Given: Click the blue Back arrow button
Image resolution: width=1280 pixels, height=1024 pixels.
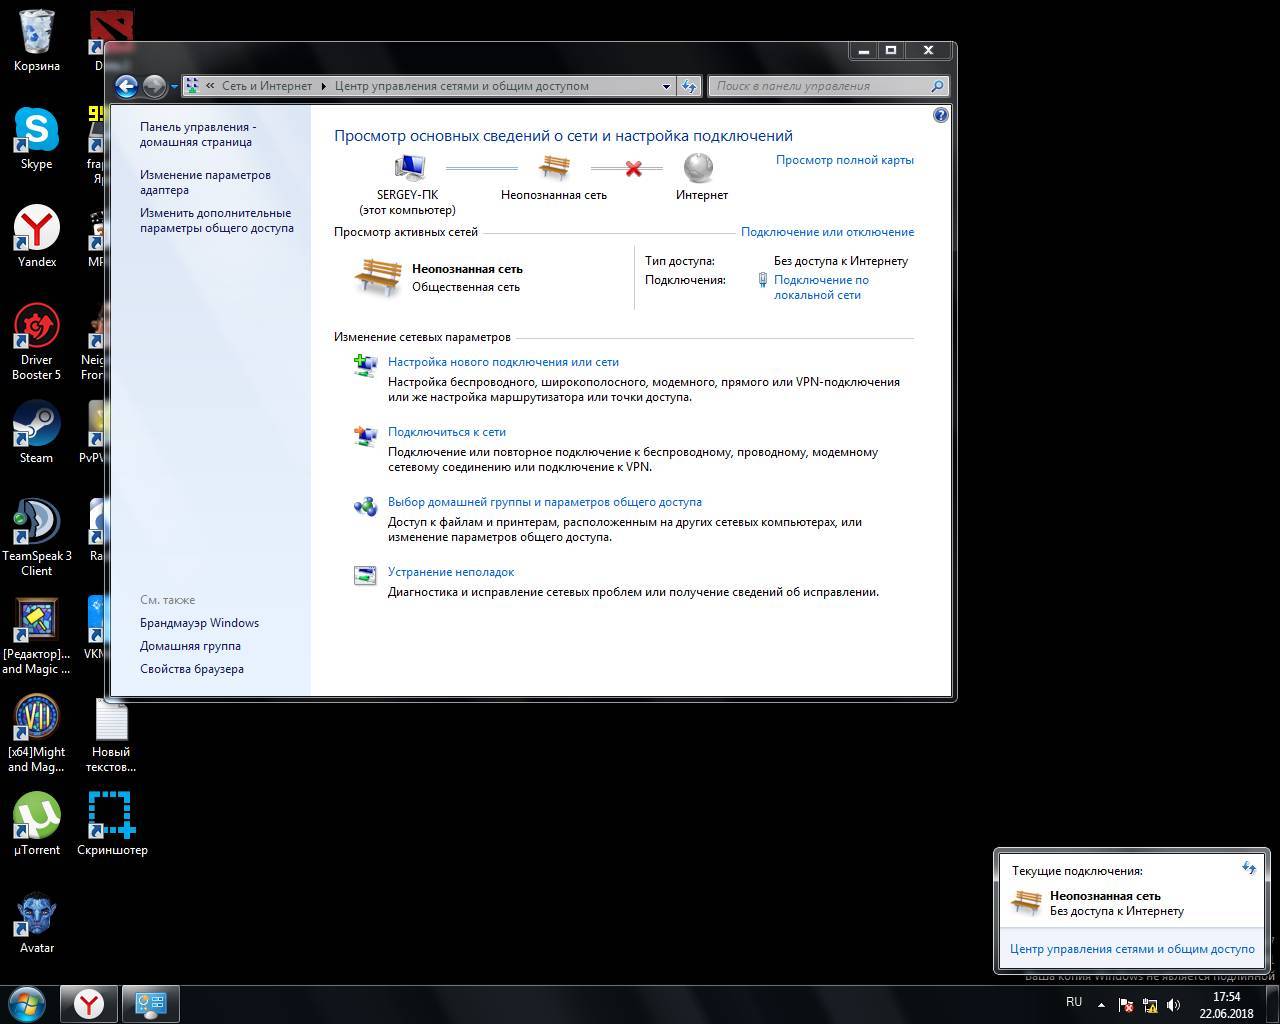Looking at the screenshot, I should click(x=126, y=86).
